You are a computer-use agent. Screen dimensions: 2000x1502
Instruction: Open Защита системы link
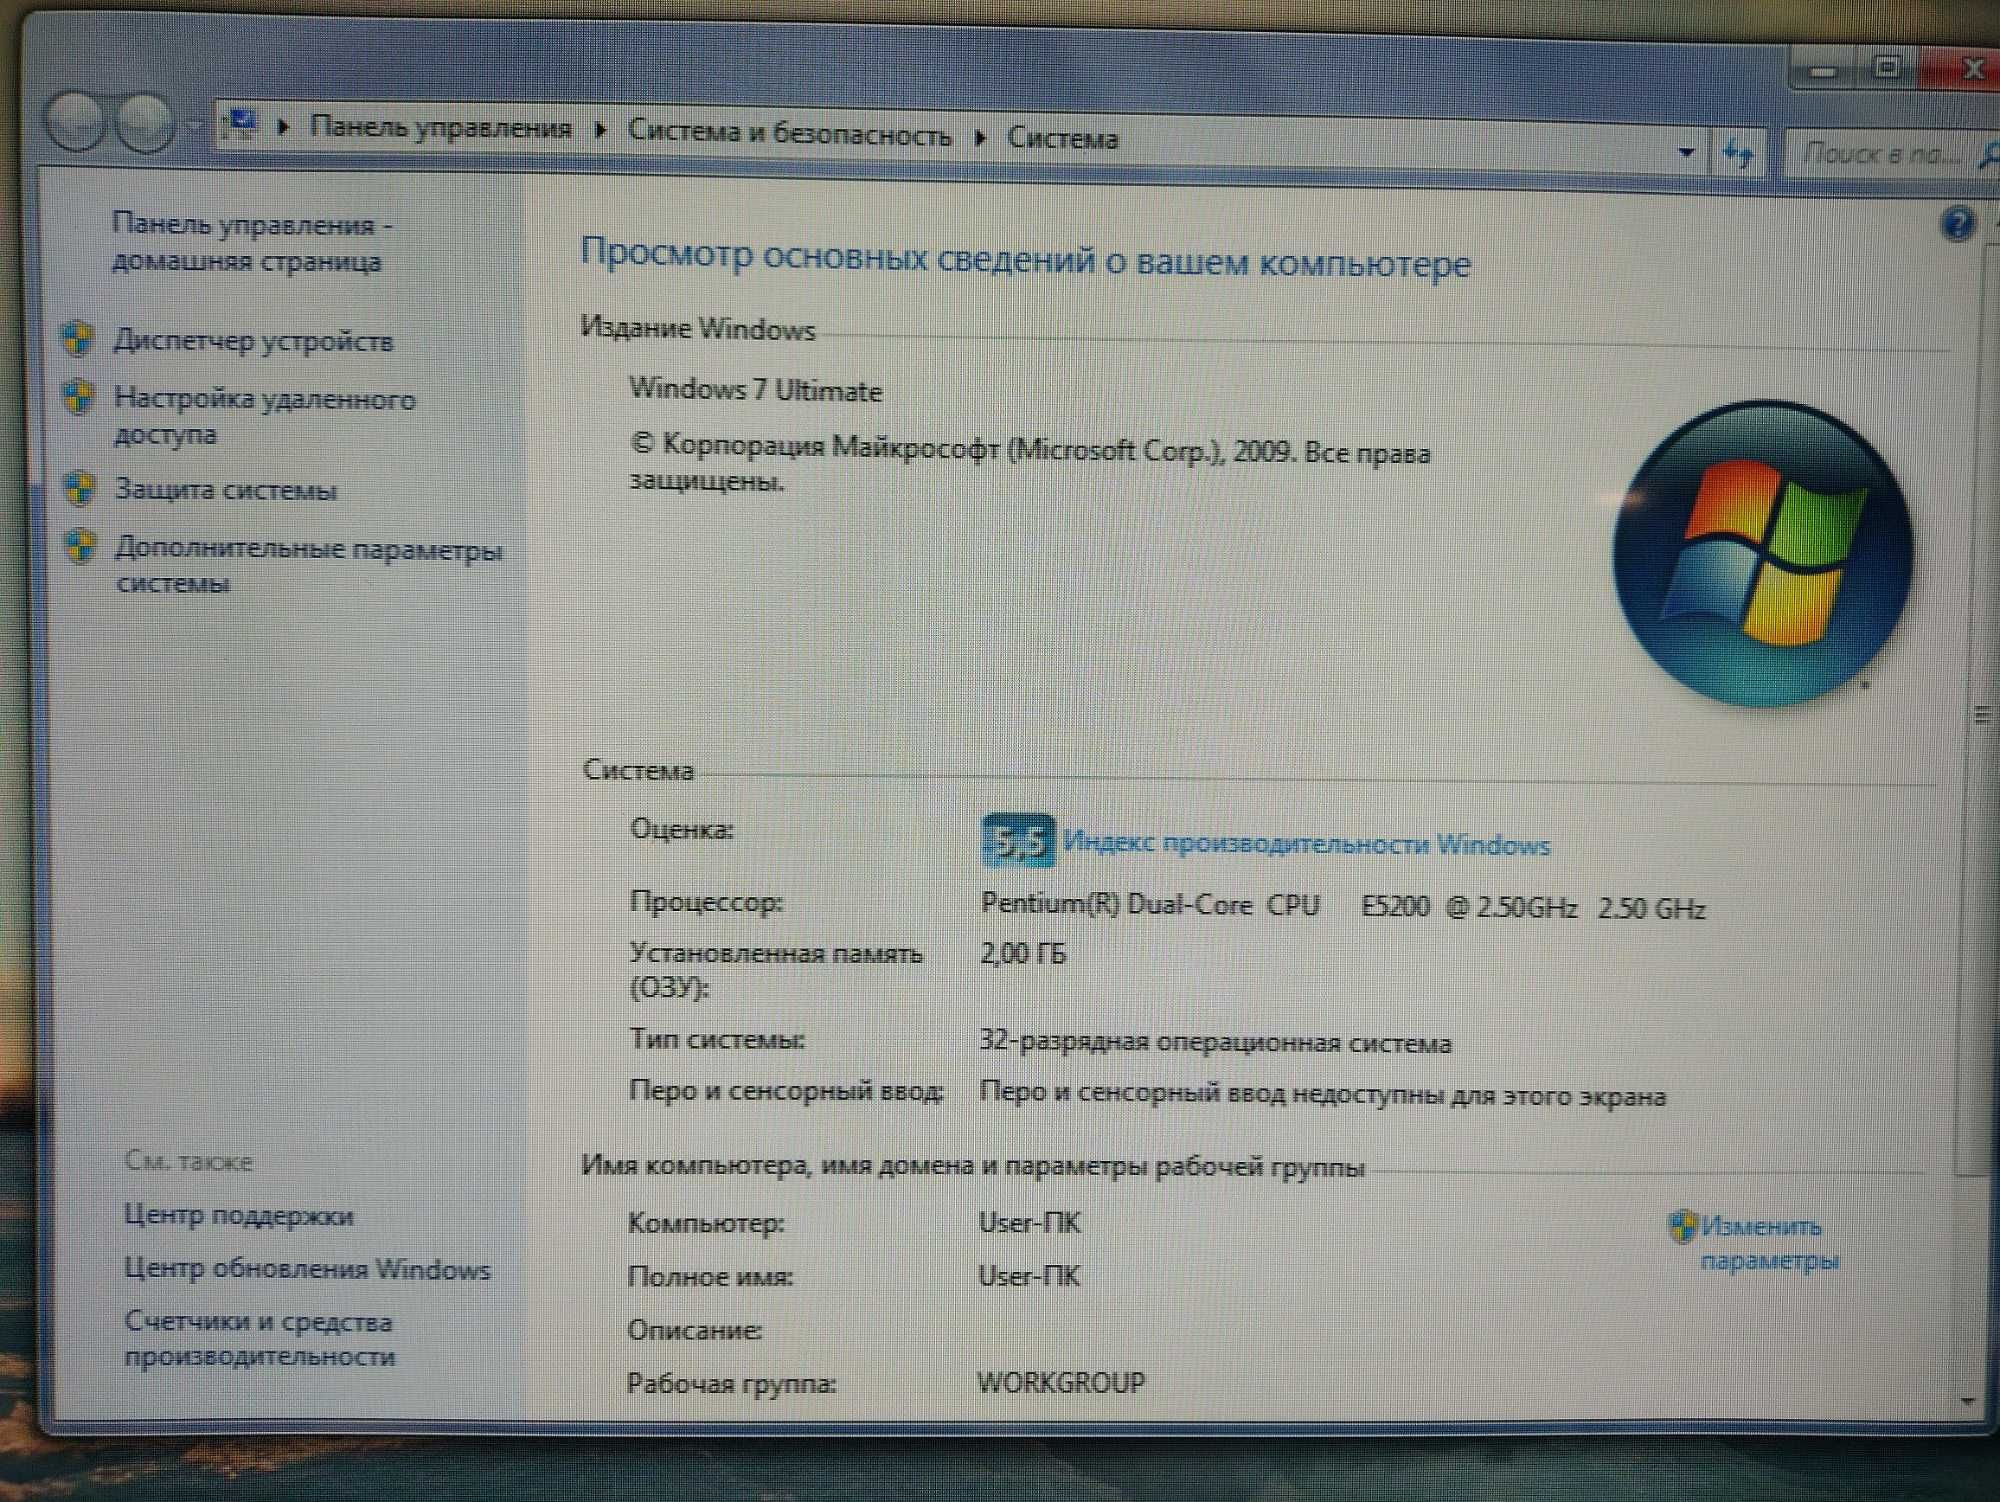(x=225, y=490)
